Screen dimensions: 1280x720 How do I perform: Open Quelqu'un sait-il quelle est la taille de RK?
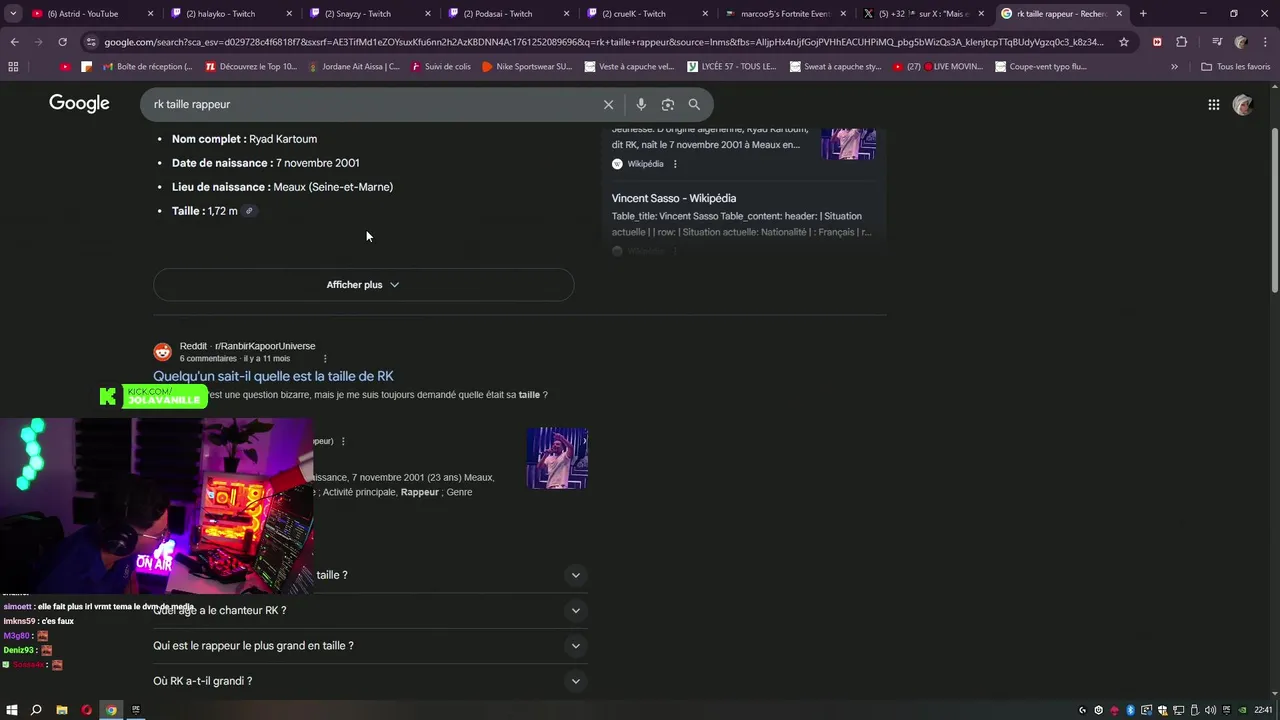click(273, 376)
